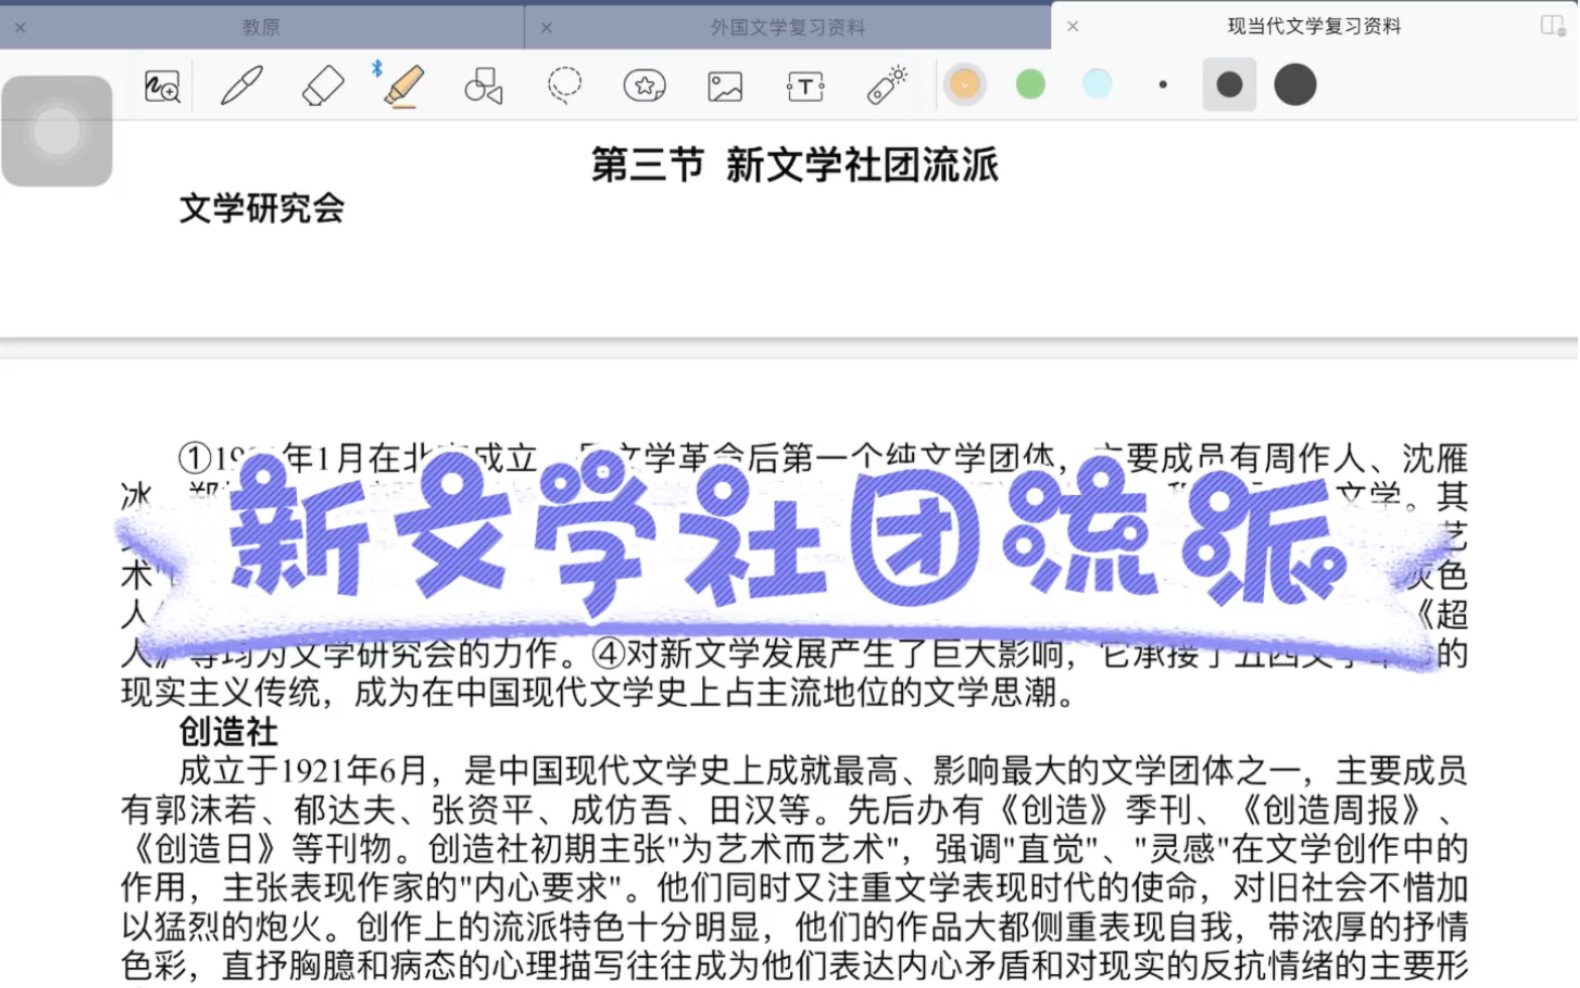
Task: Select the Pen tool
Action: pos(242,86)
